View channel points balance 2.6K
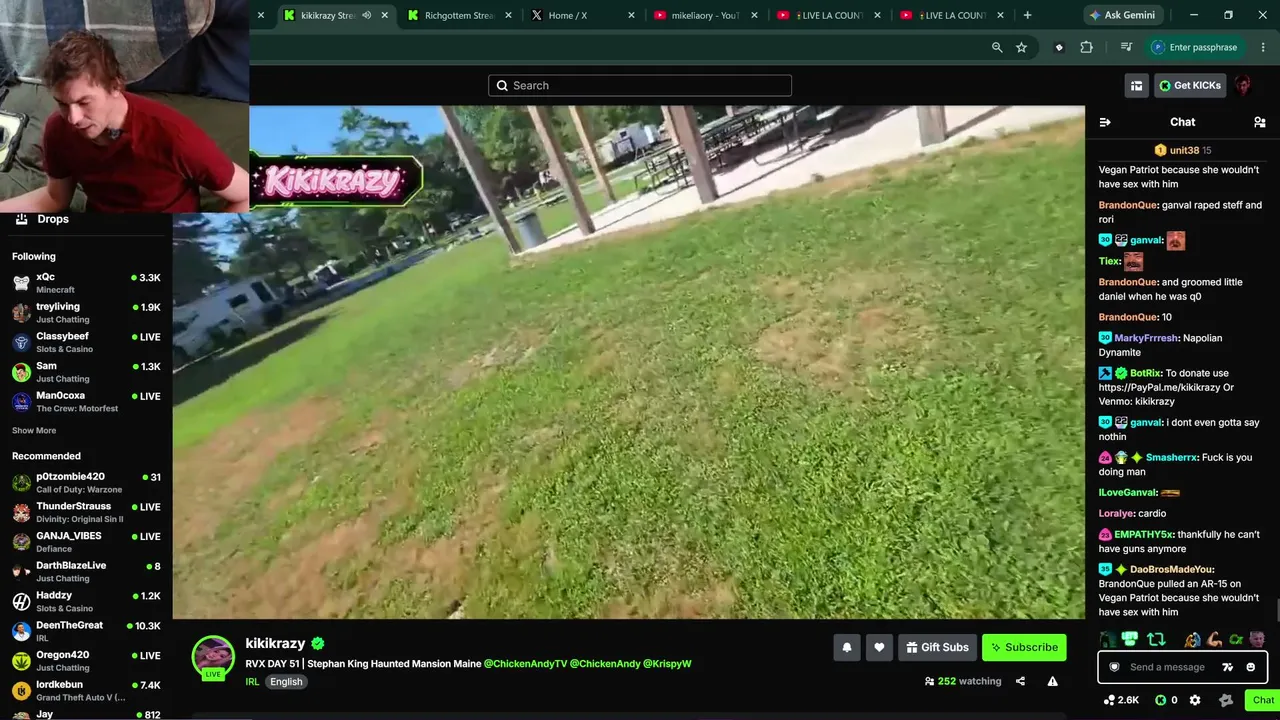1280x720 pixels. (1121, 700)
